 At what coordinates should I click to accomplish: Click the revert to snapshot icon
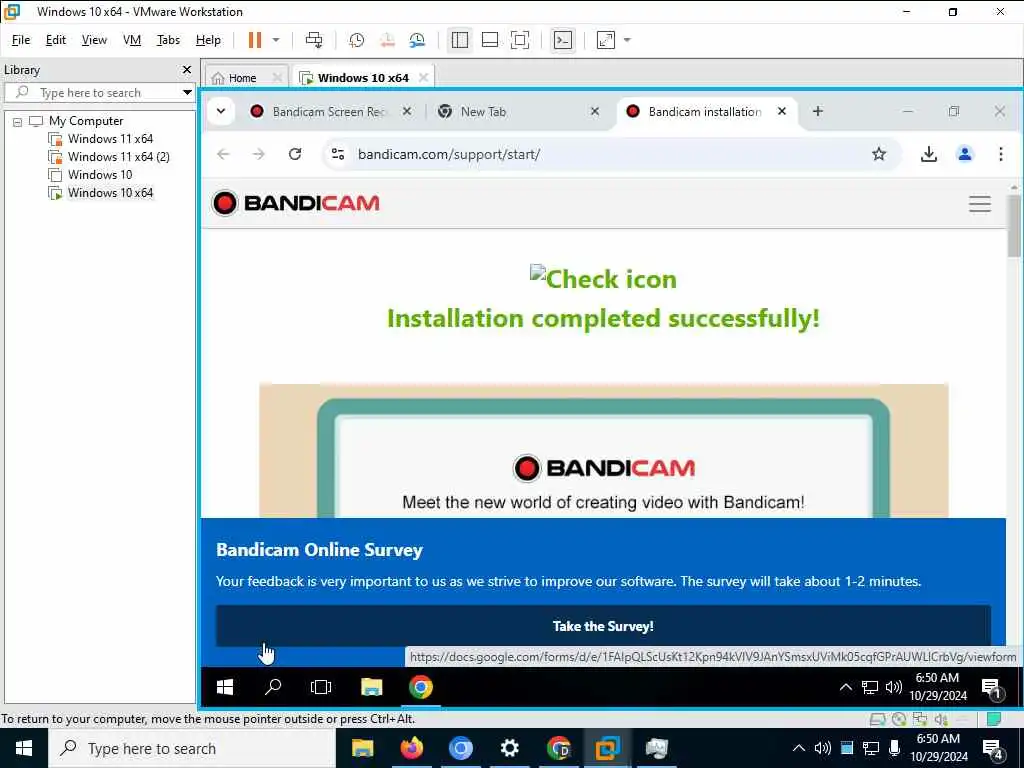click(387, 40)
